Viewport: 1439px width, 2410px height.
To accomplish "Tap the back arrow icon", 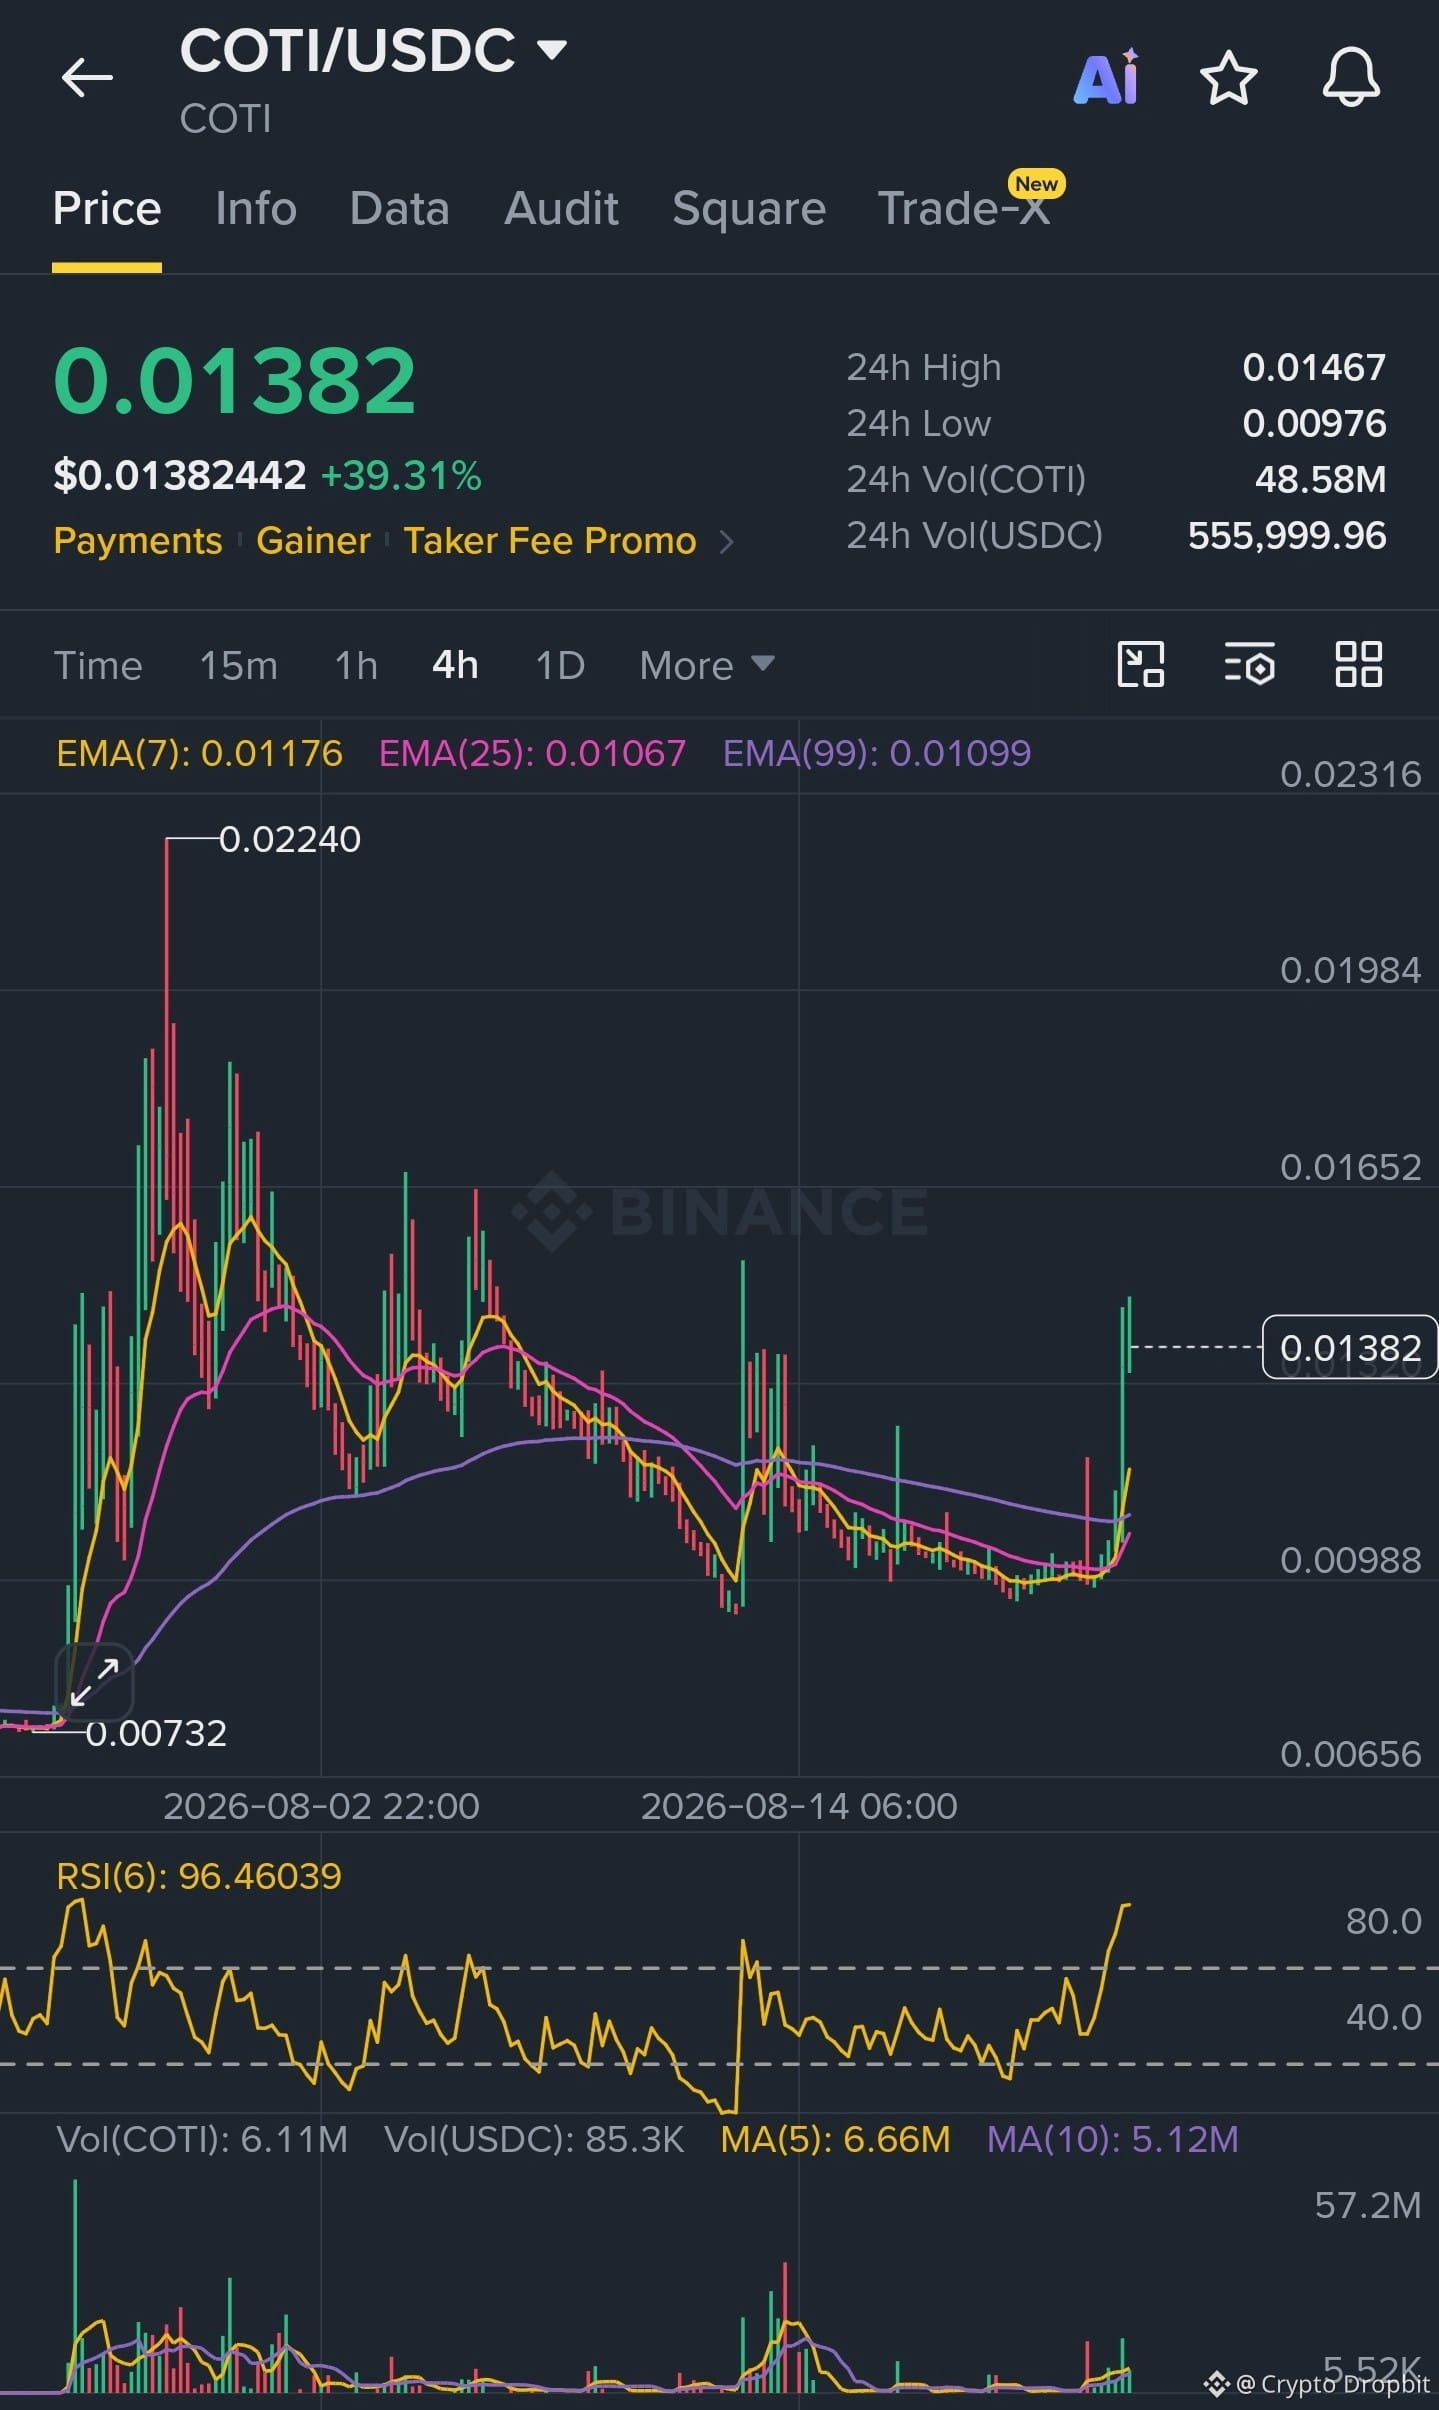I will coord(87,78).
